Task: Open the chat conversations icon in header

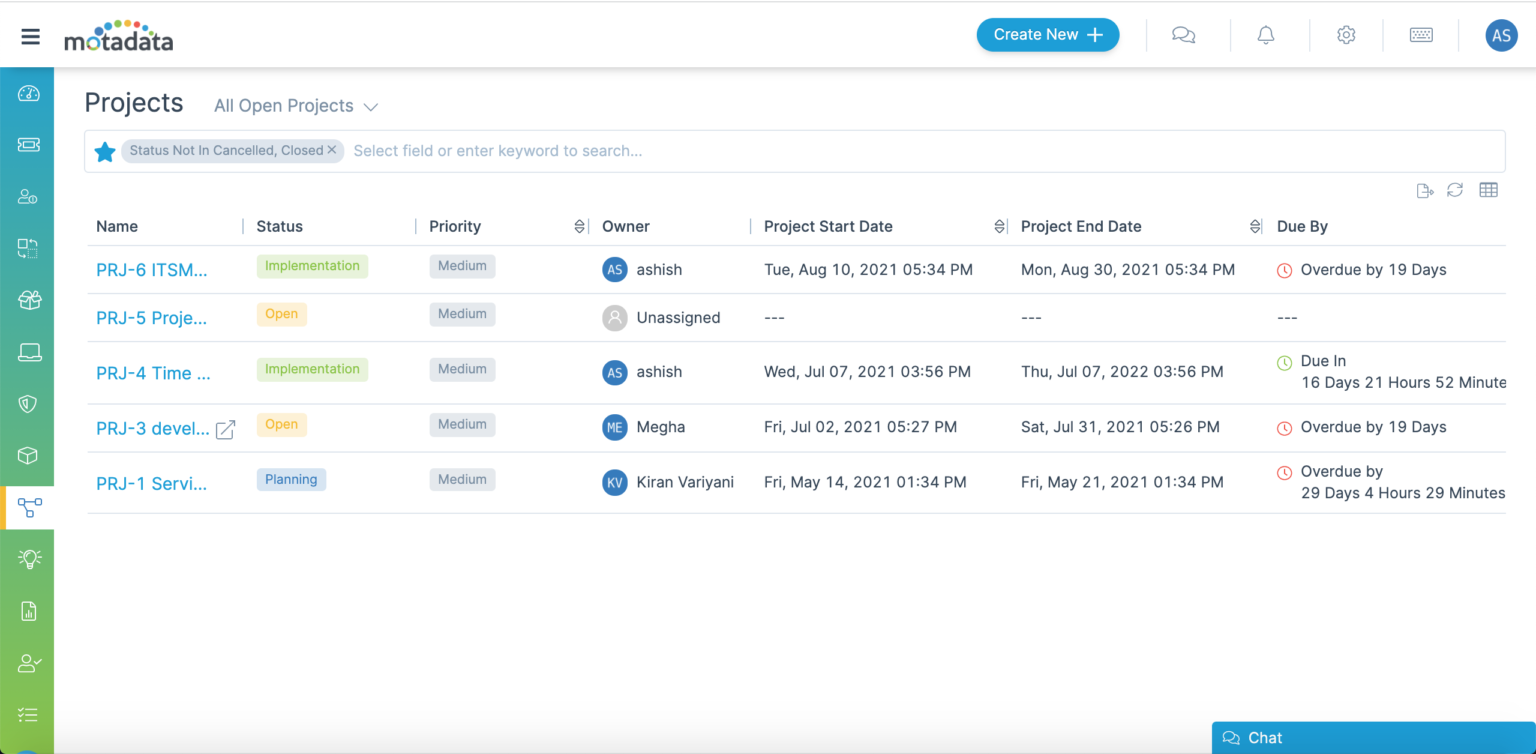Action: click(x=1183, y=35)
